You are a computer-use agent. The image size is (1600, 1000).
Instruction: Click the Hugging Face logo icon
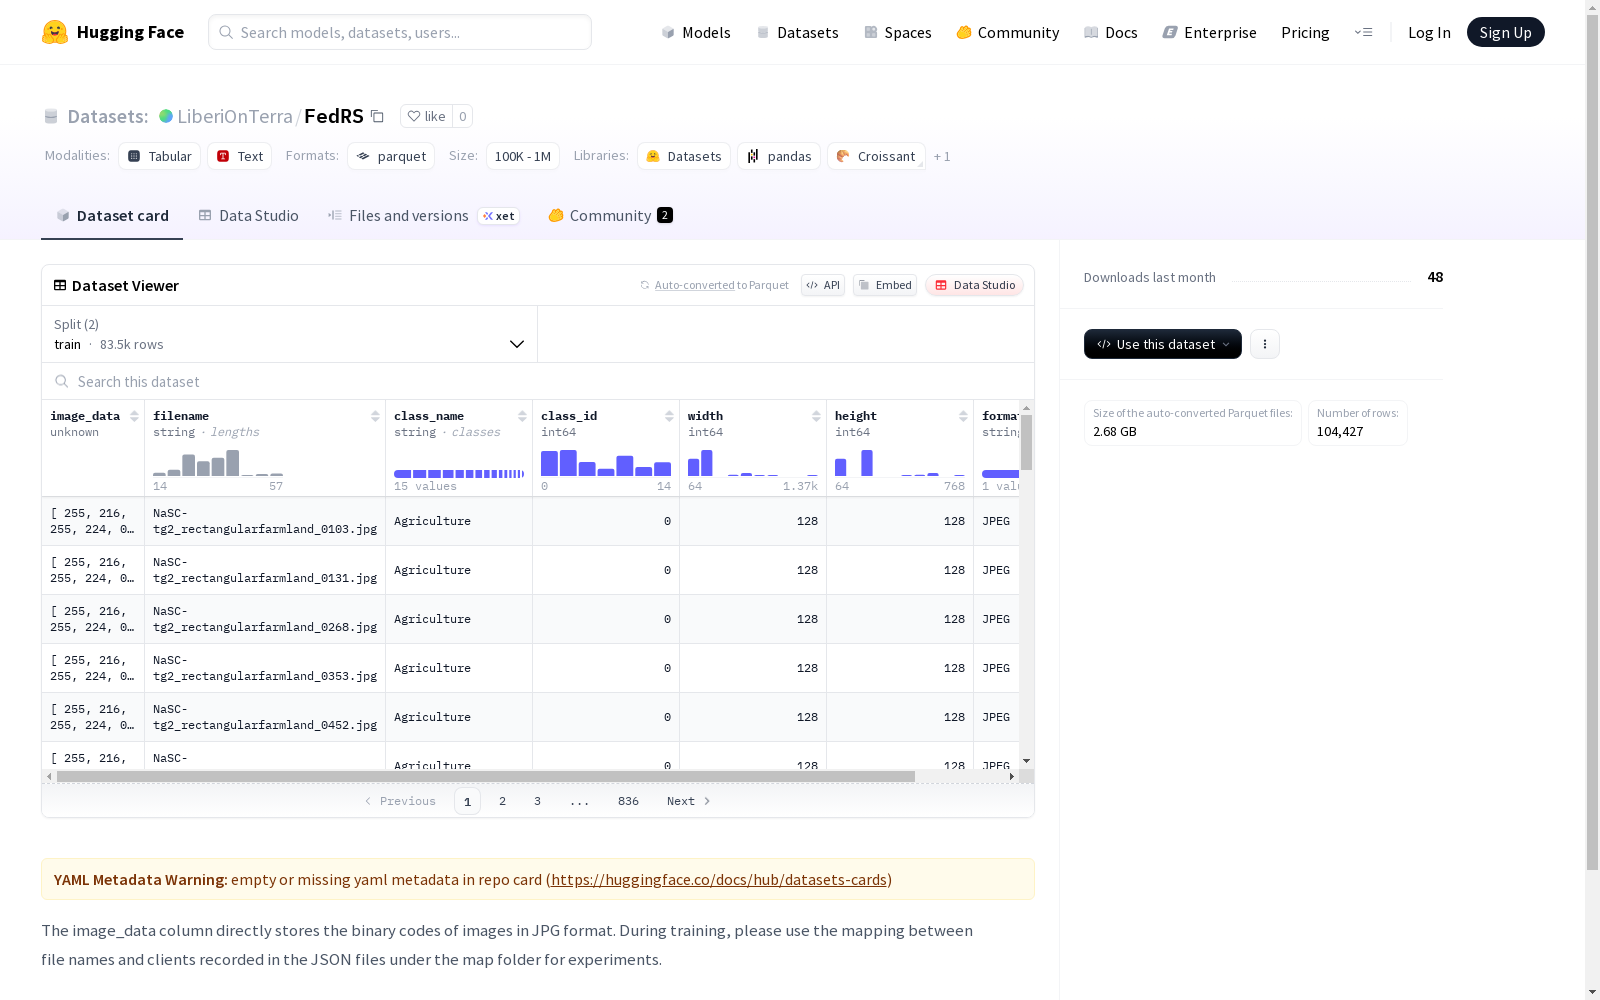(x=55, y=32)
